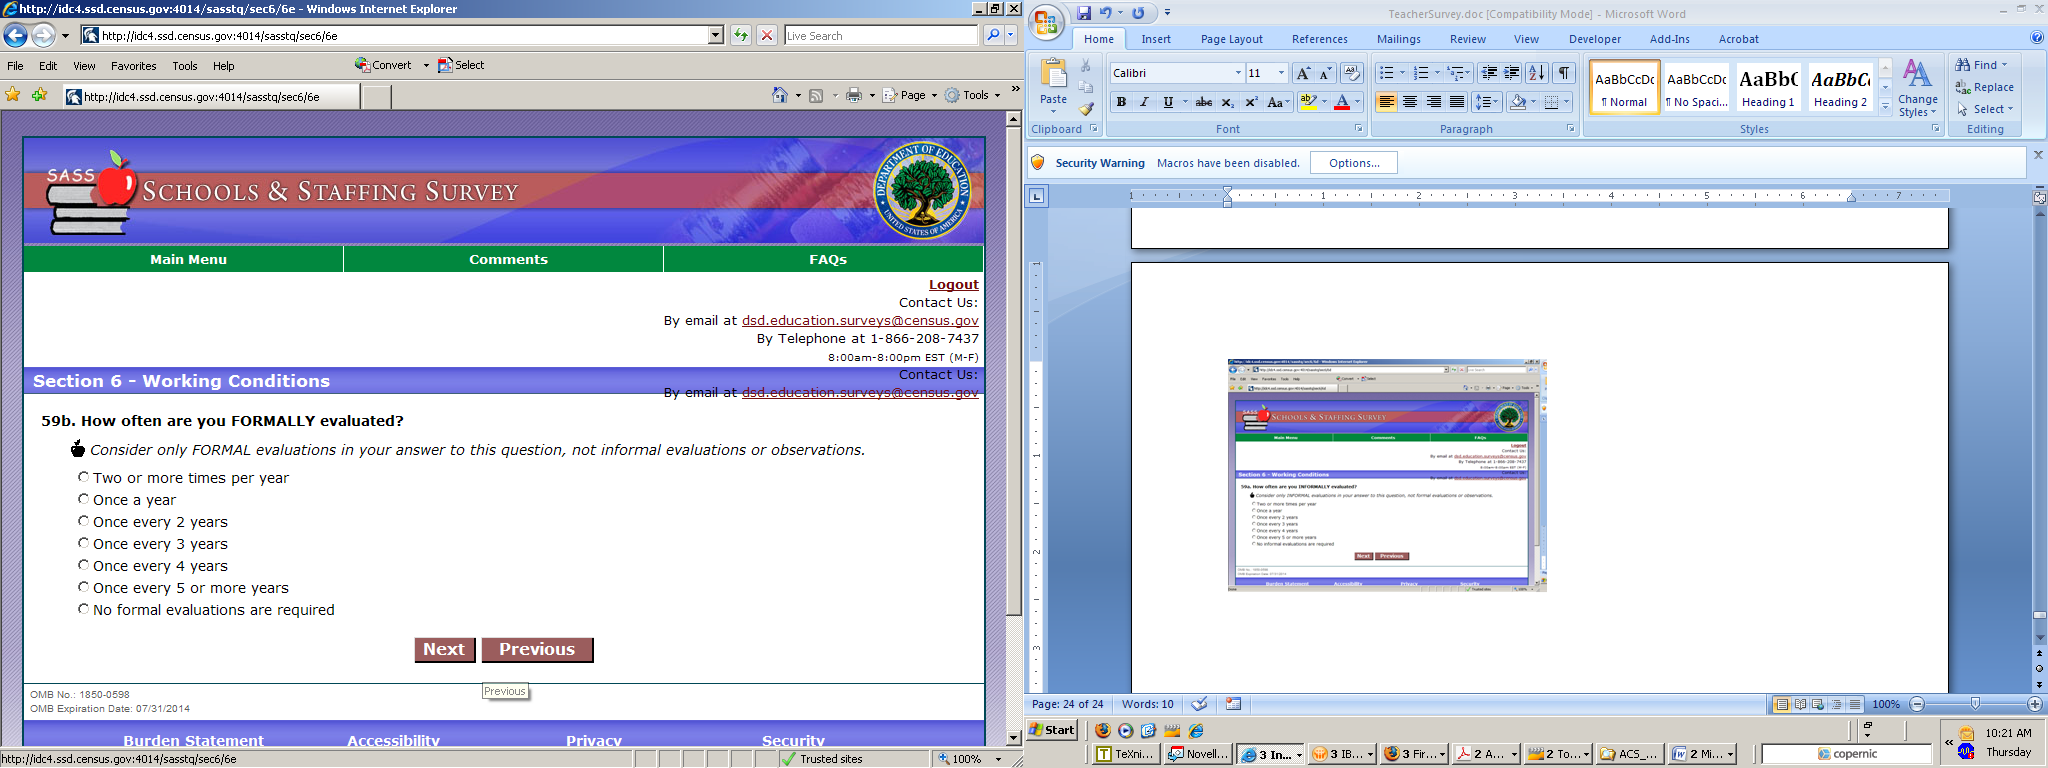This screenshot has height=768, width=2048.
Task: Click the Grow Font icon in Word
Action: (1302, 73)
